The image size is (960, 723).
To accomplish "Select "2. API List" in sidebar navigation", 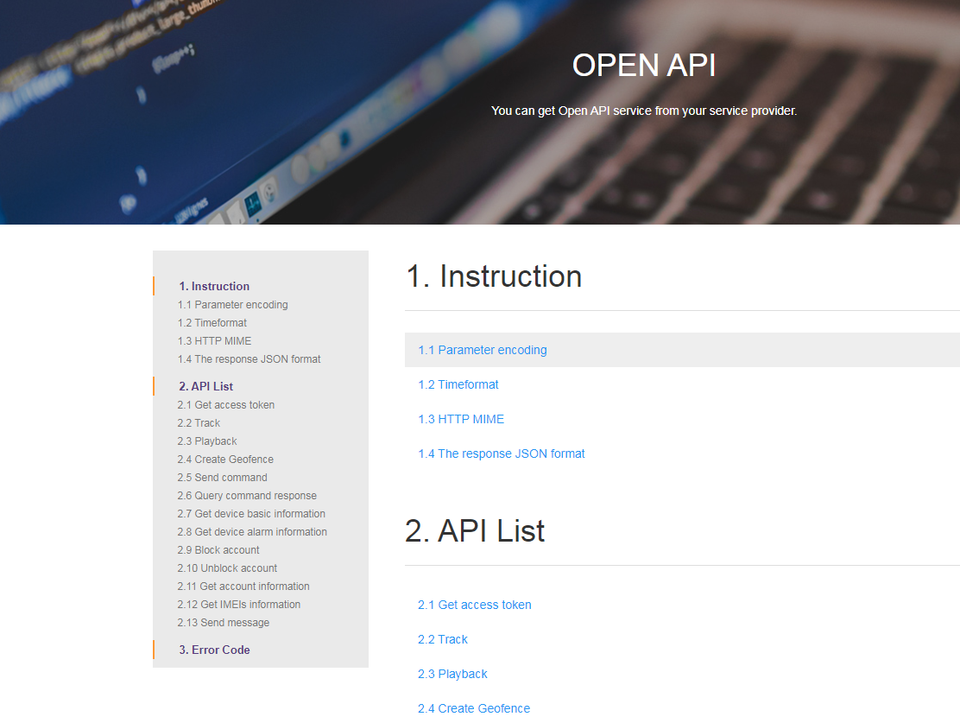I will (206, 386).
